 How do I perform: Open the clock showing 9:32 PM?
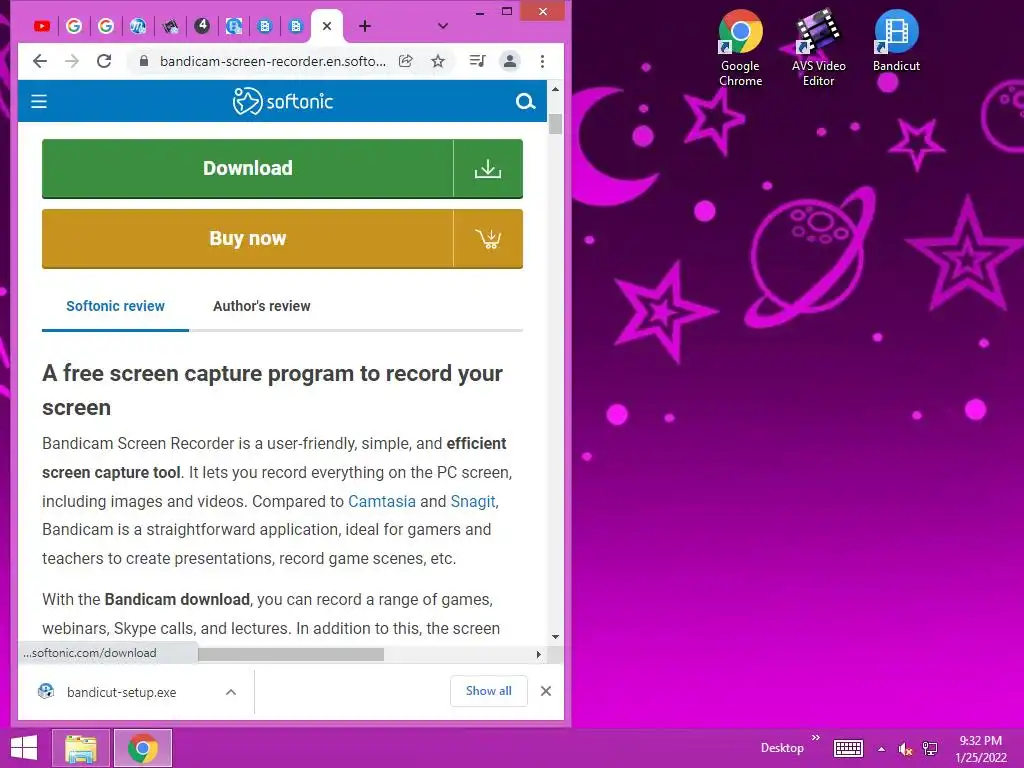pyautogui.click(x=981, y=749)
